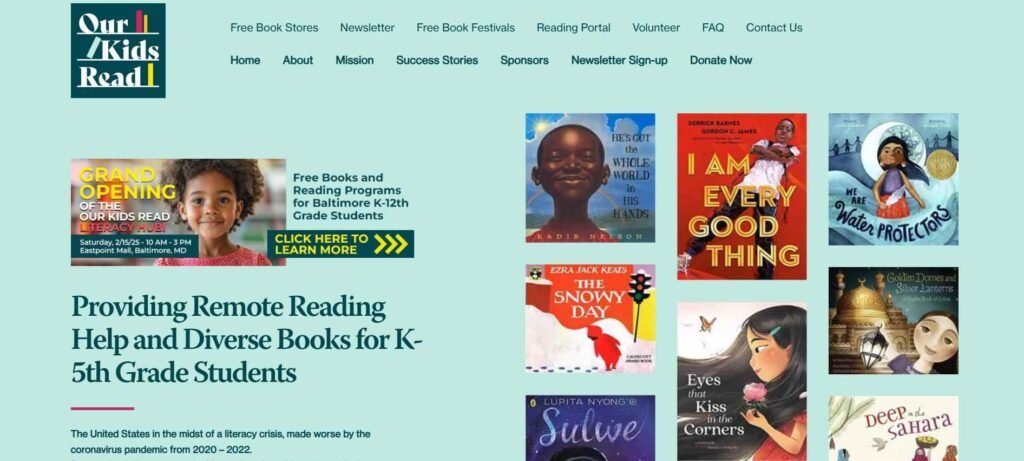1024x461 pixels.
Task: Click Contact Us in the navigation
Action: tap(774, 27)
